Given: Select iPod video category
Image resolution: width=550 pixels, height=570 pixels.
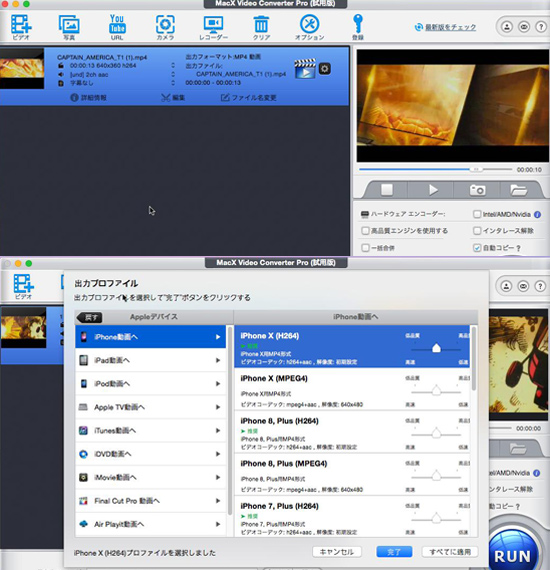Looking at the screenshot, I should pyautogui.click(x=150, y=384).
